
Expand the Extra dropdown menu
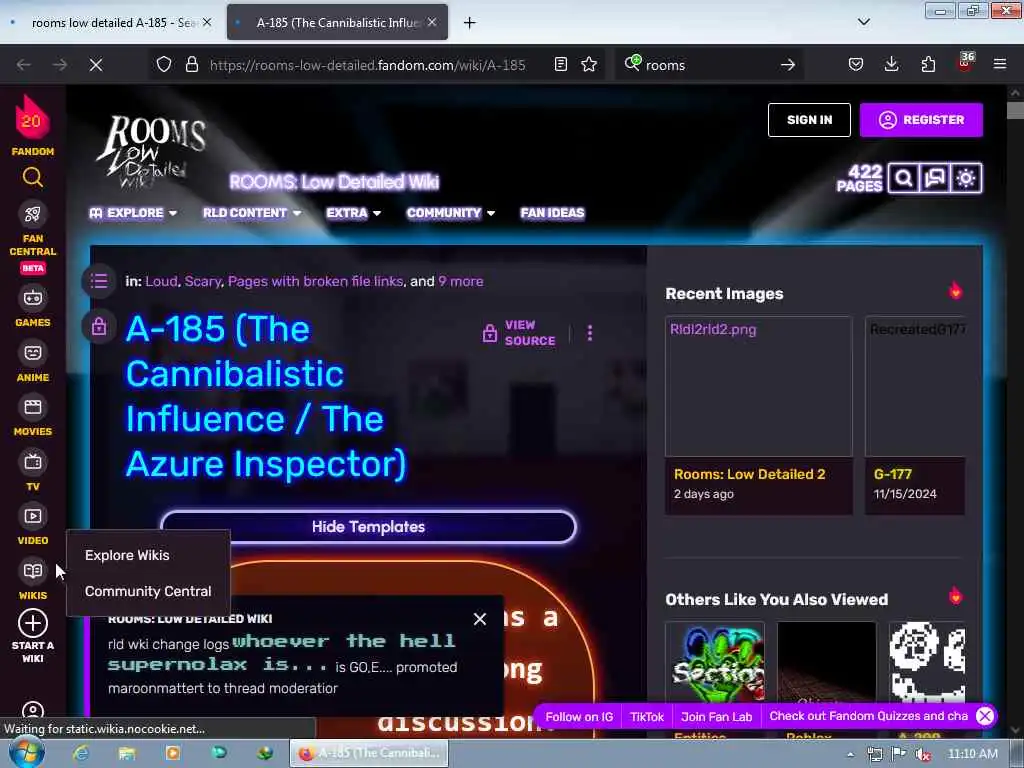pos(353,213)
